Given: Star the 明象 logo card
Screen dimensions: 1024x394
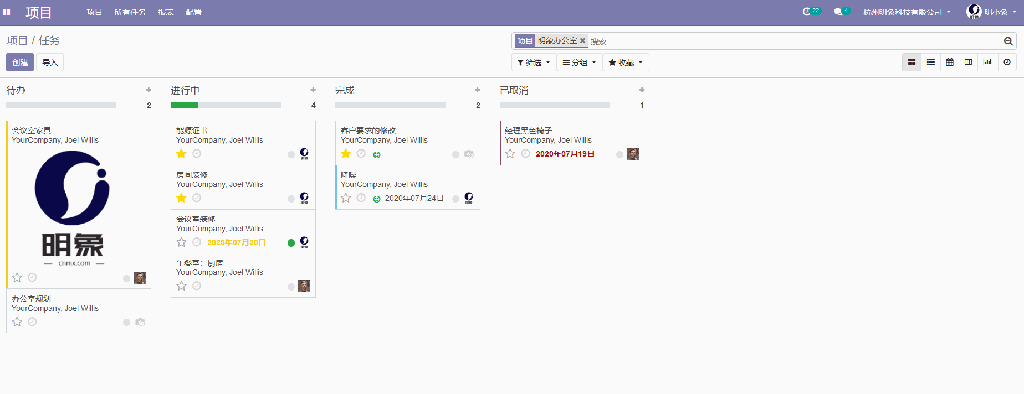Looking at the screenshot, I should [17, 278].
